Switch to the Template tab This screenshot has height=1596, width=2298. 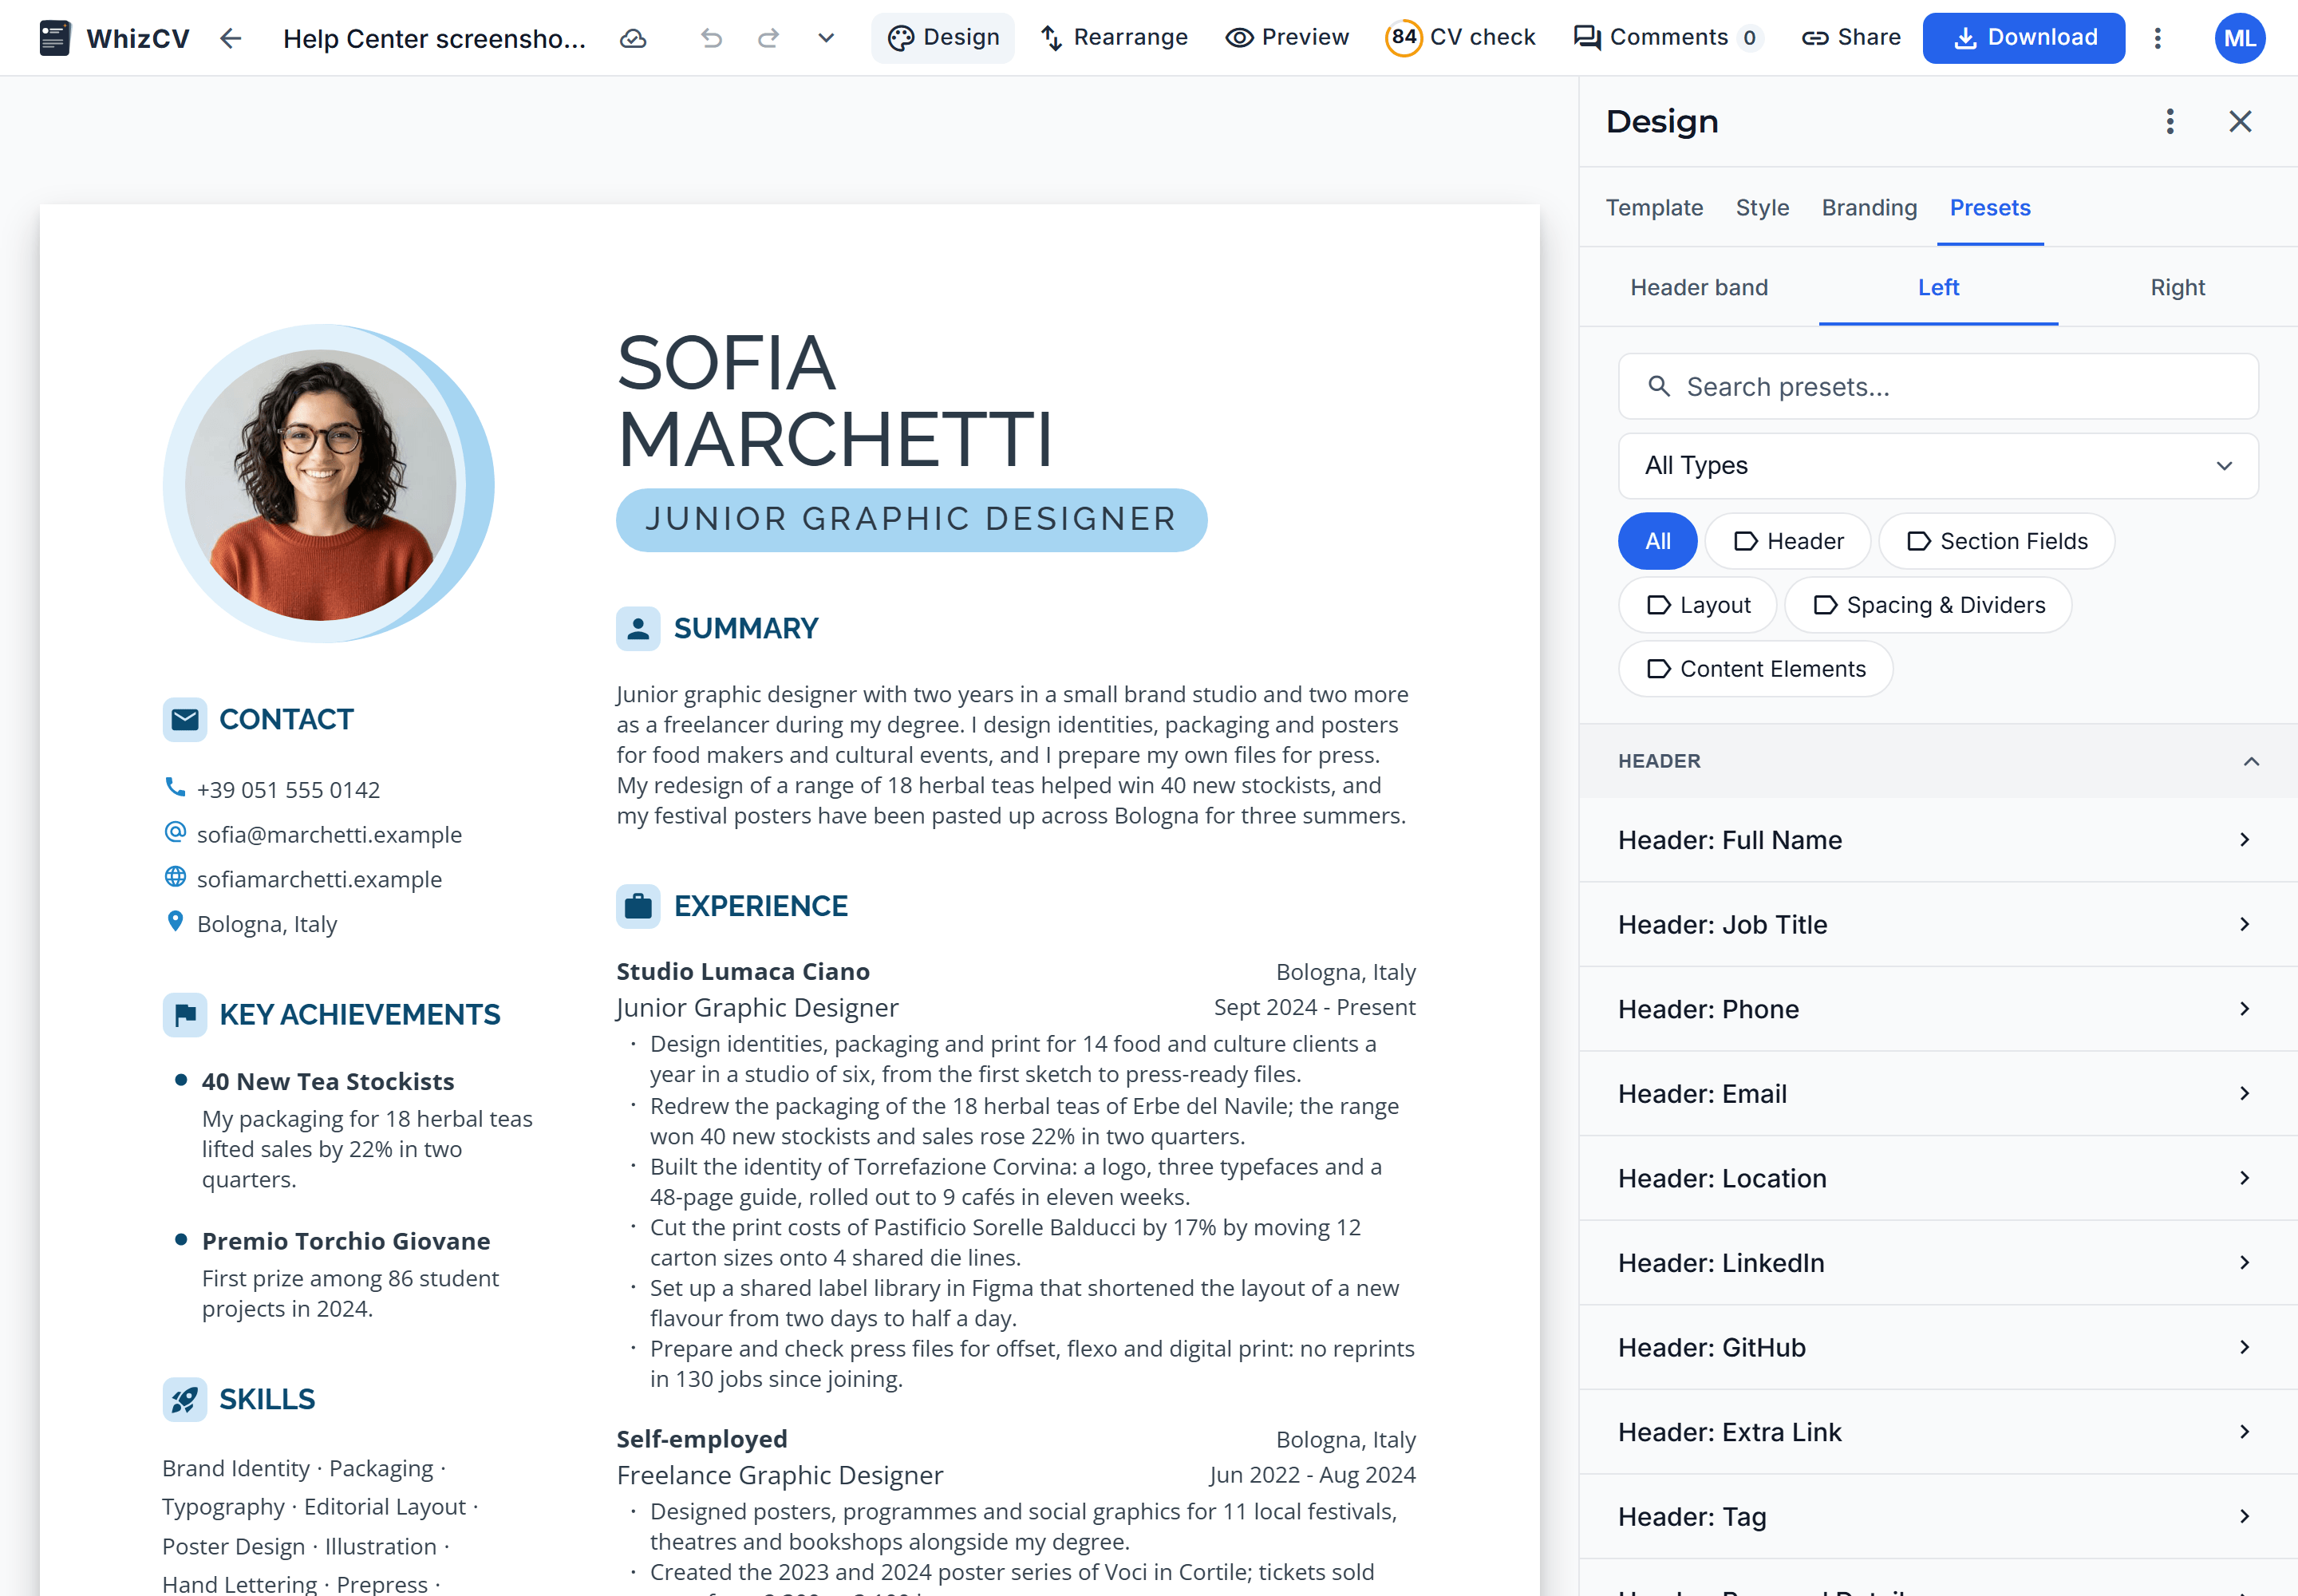coord(1654,208)
